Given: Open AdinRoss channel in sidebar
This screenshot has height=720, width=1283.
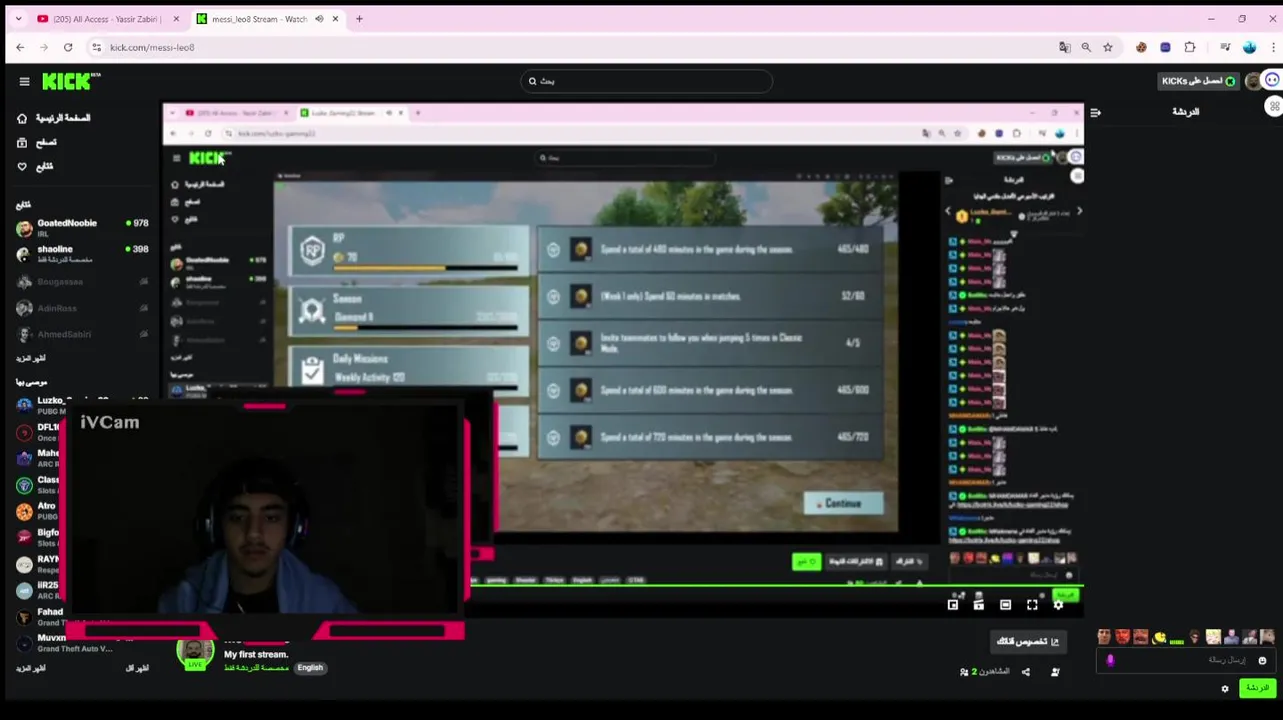Looking at the screenshot, I should click(x=82, y=308).
